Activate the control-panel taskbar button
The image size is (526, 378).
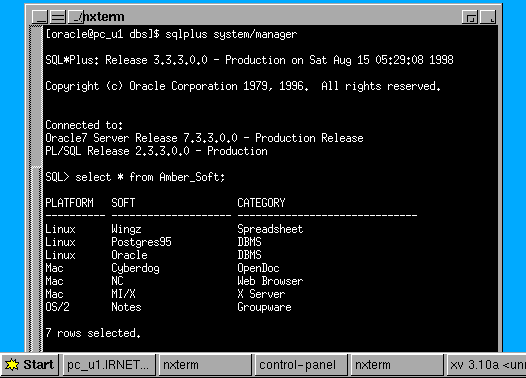tap(301, 365)
